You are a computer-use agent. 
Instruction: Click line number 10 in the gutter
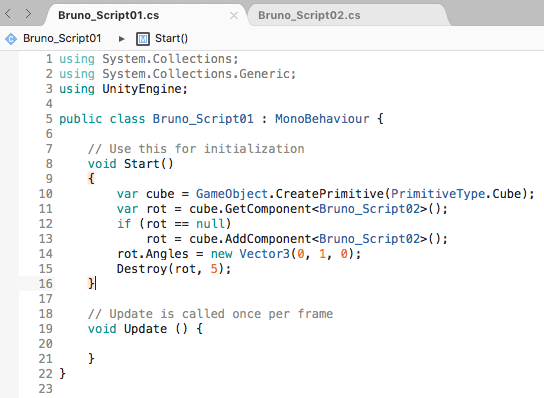pyautogui.click(x=45, y=194)
